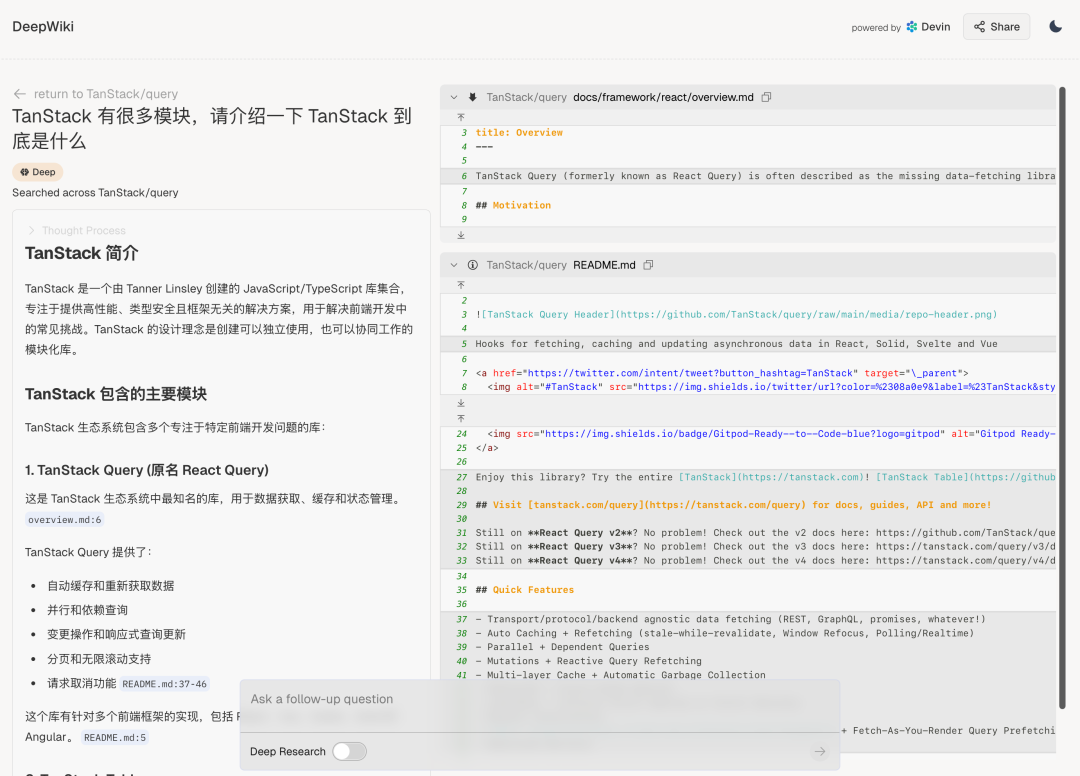This screenshot has width=1080, height=776.
Task: Click 'Mutations + Reactive Query Refetching' line
Action: point(588,661)
